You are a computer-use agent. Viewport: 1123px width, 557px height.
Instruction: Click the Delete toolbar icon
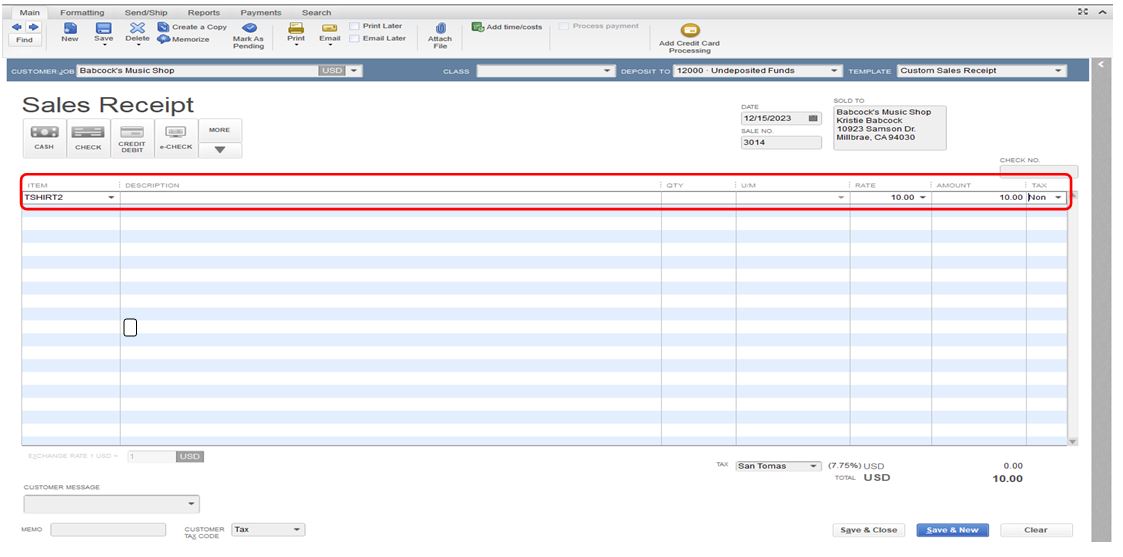coord(138,29)
